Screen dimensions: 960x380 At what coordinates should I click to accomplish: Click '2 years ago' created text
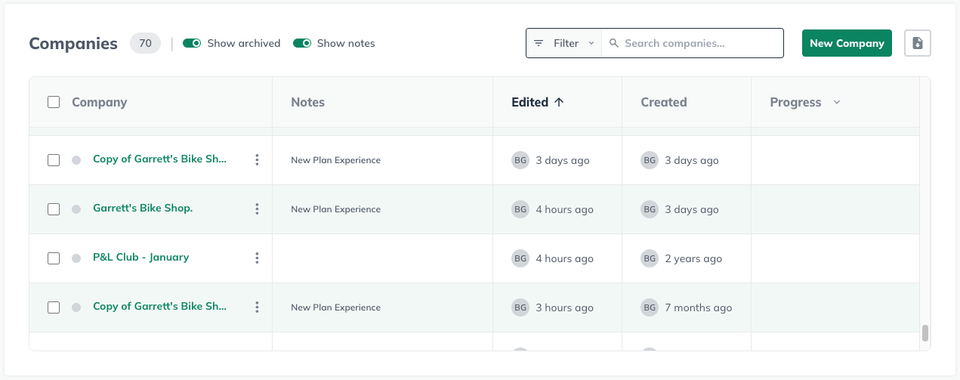(694, 259)
